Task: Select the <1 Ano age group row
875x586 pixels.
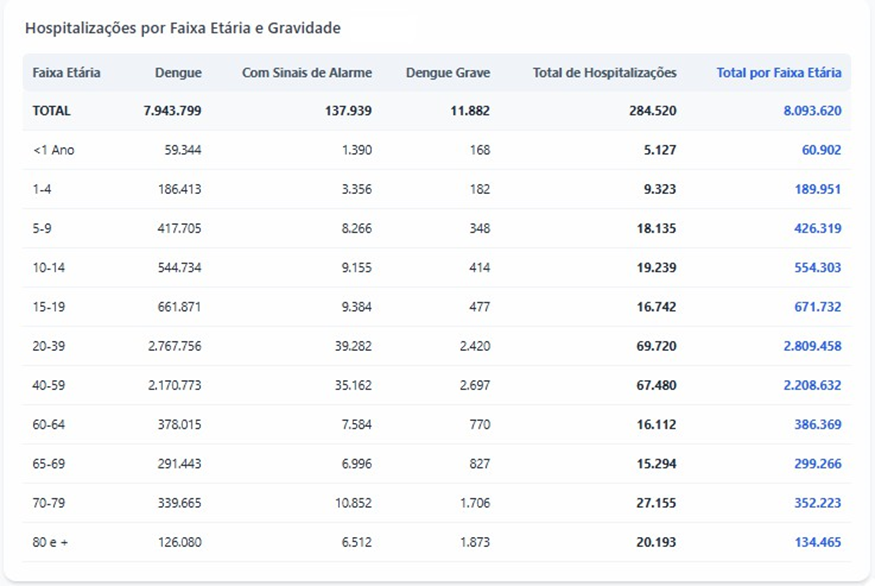Action: [54, 150]
